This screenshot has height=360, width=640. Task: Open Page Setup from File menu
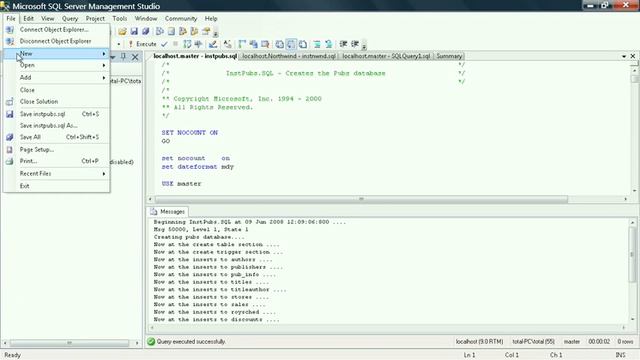tap(57, 150)
